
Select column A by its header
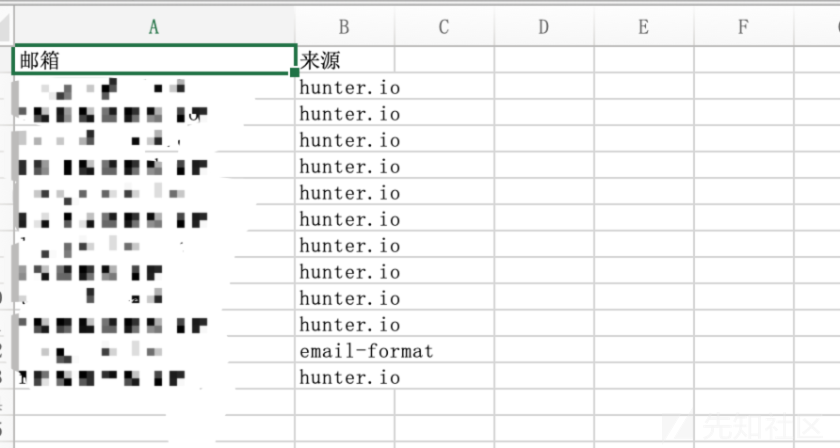tap(154, 26)
